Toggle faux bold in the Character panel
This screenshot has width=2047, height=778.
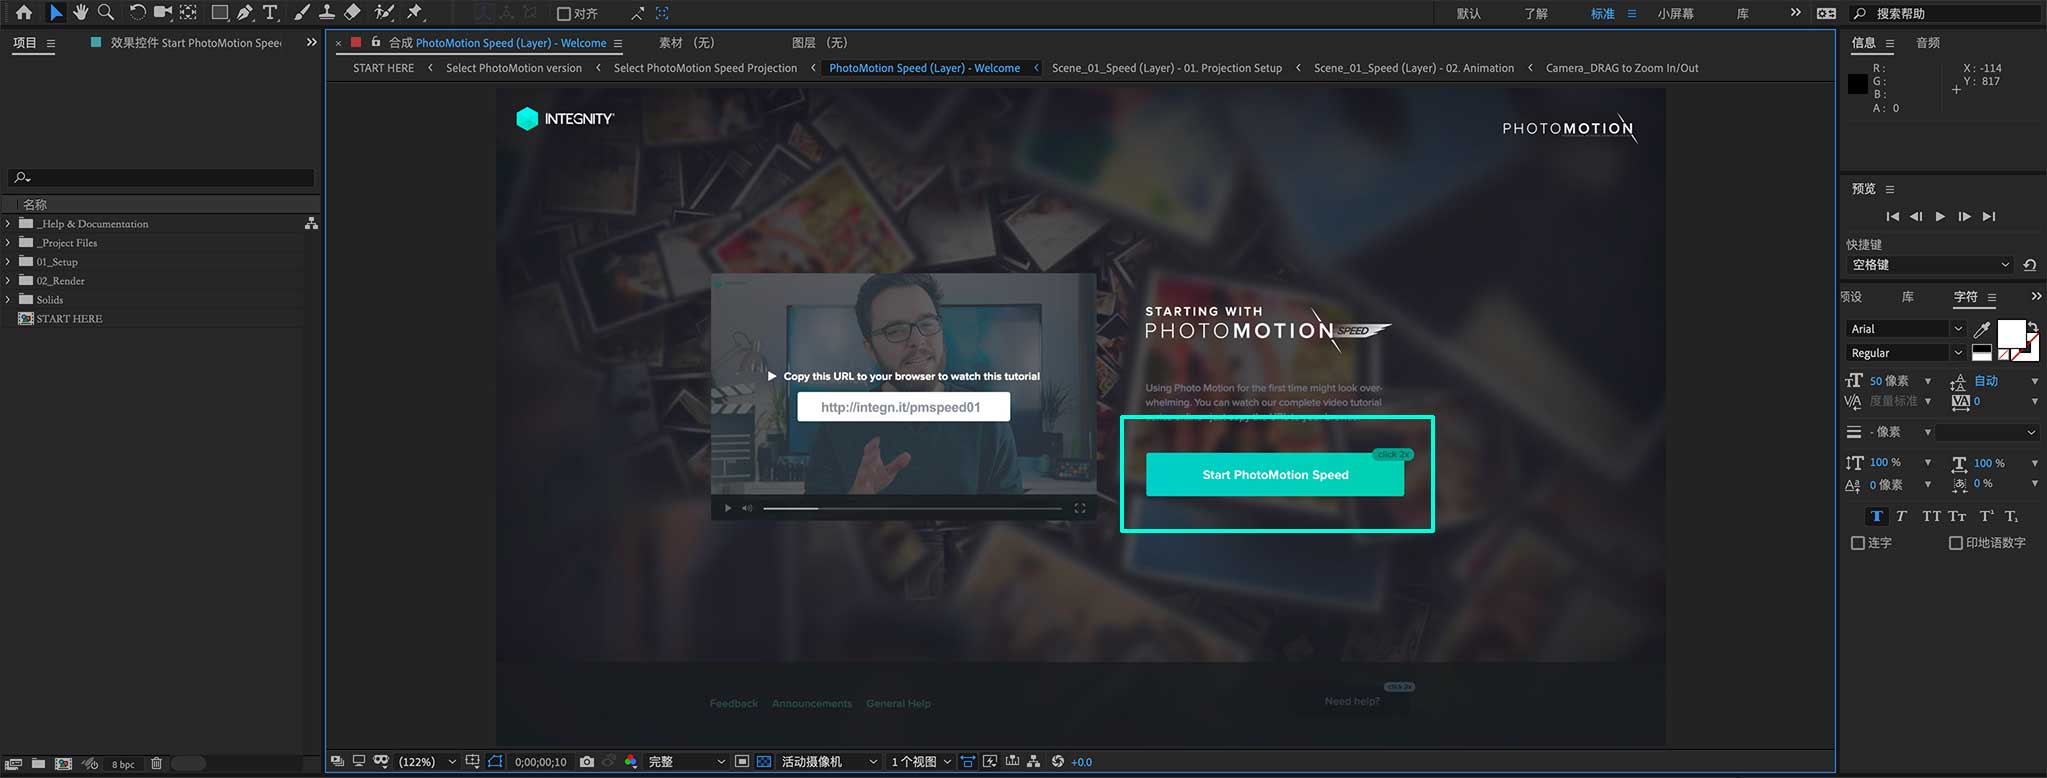[1877, 517]
